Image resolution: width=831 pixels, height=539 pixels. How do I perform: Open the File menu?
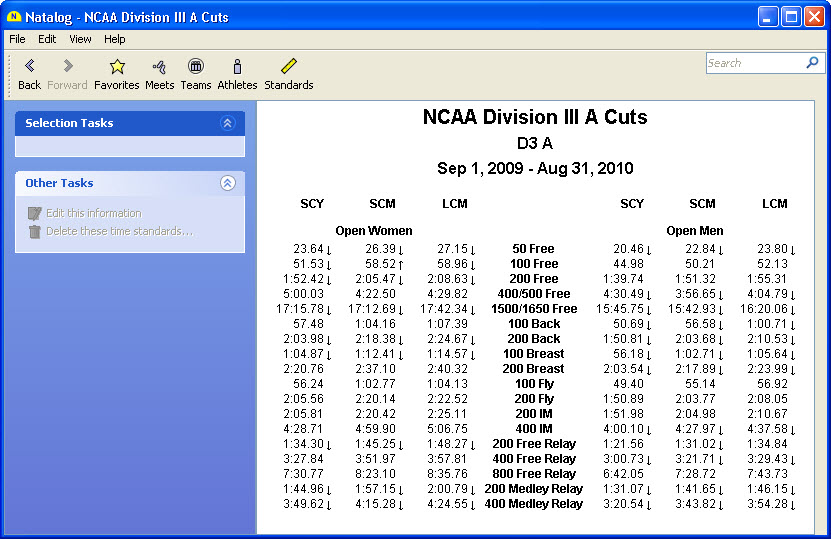click(17, 39)
